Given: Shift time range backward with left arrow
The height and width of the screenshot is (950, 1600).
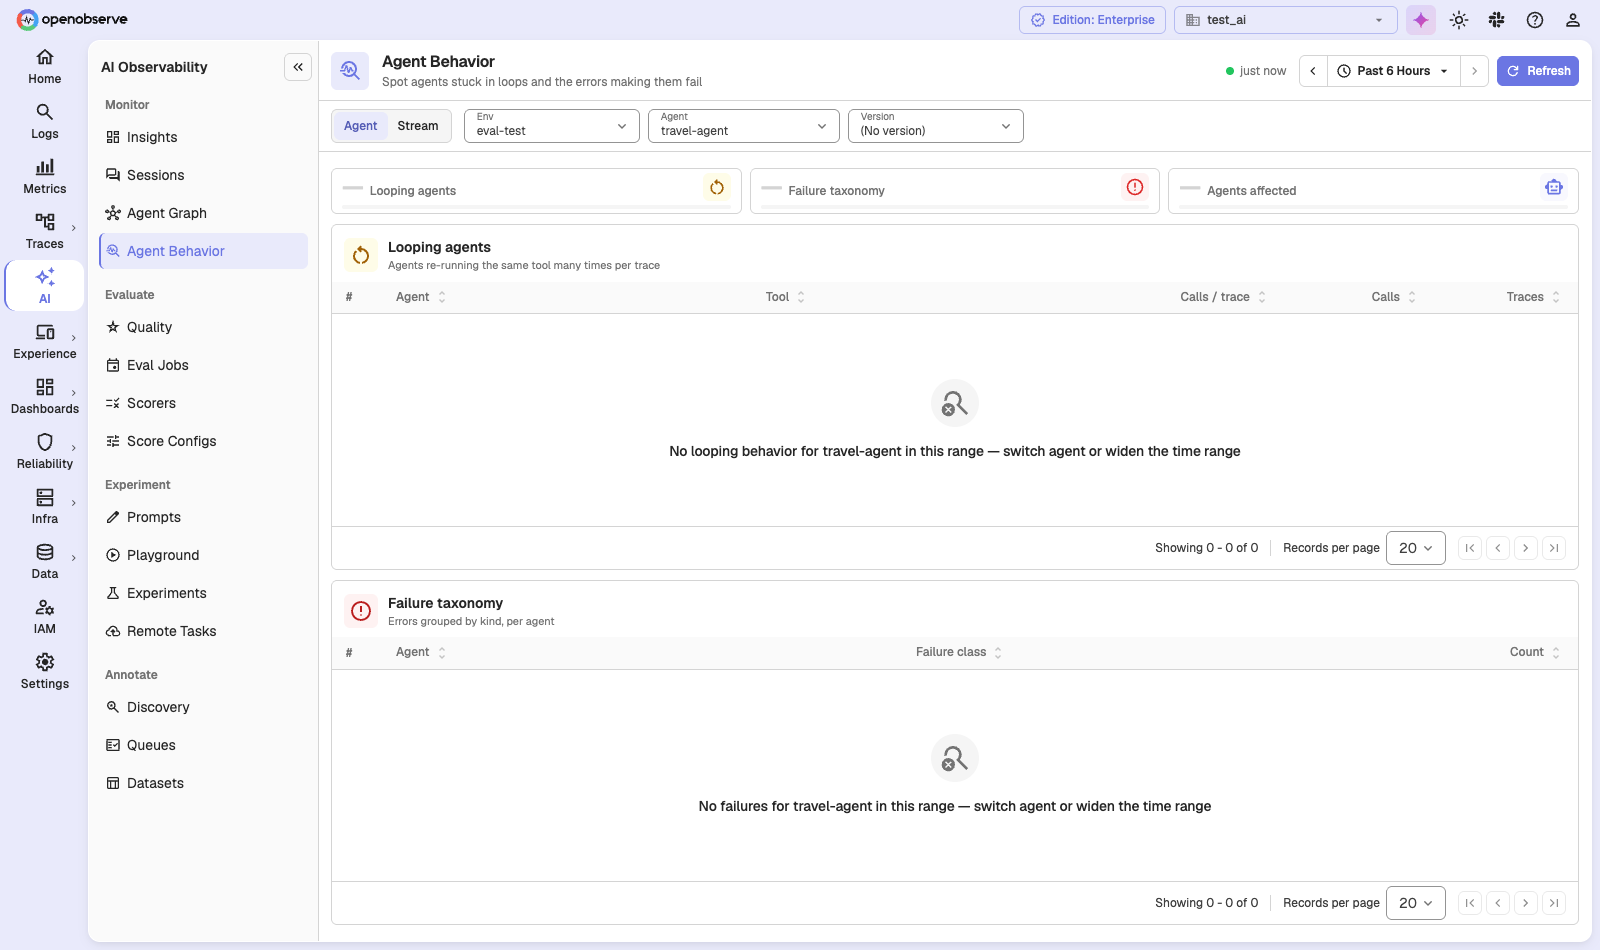Looking at the screenshot, I should 1313,71.
